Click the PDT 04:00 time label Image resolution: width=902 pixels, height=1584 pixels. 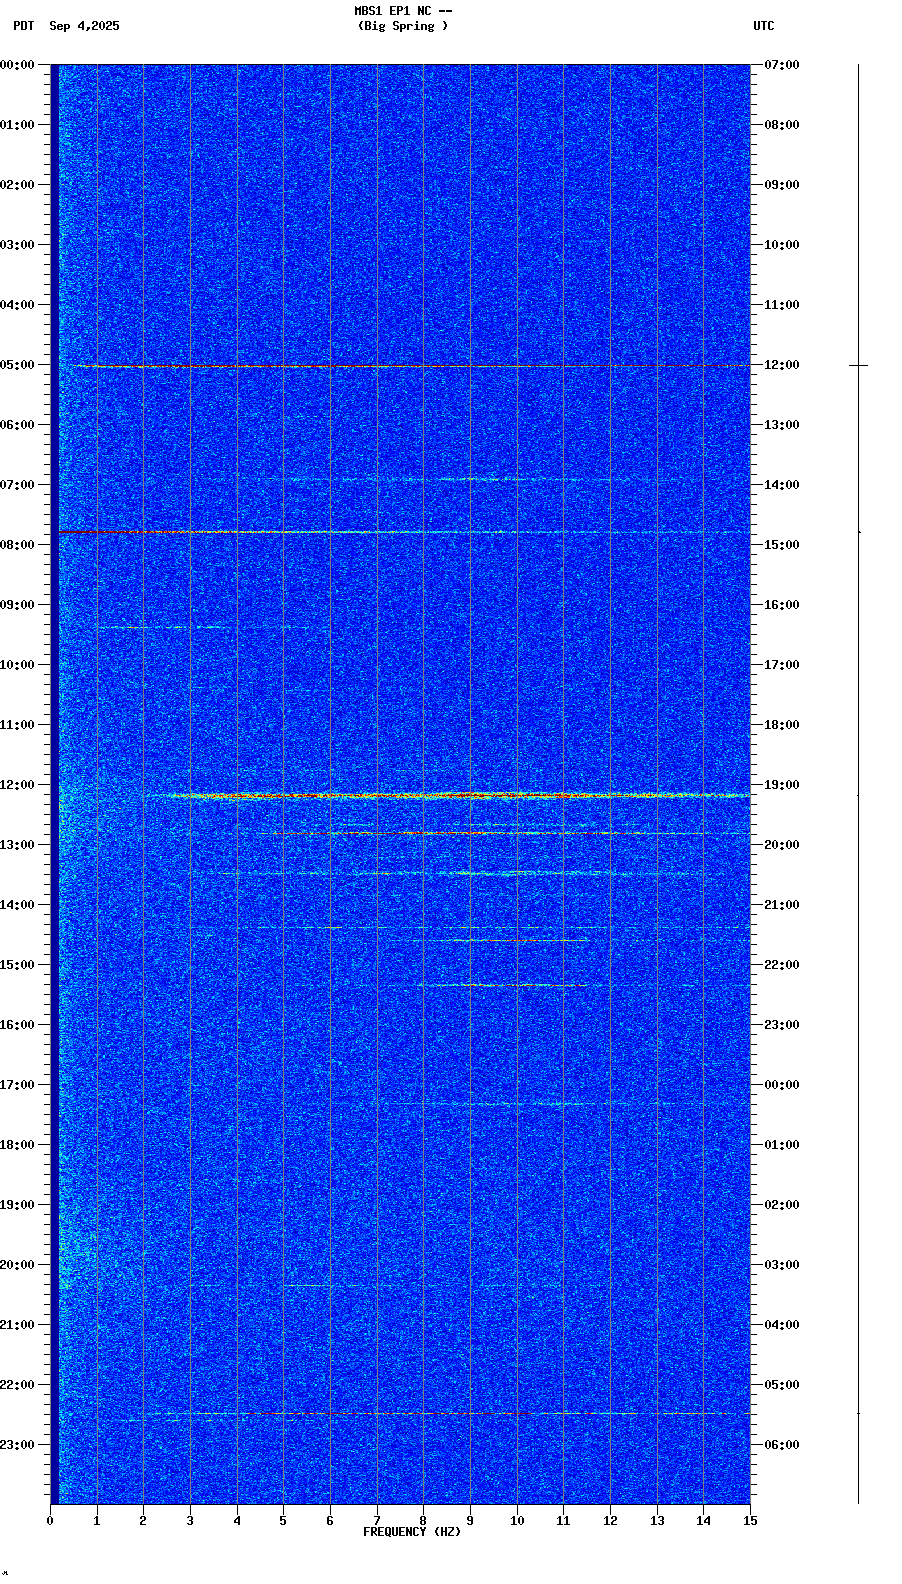coord(17,305)
